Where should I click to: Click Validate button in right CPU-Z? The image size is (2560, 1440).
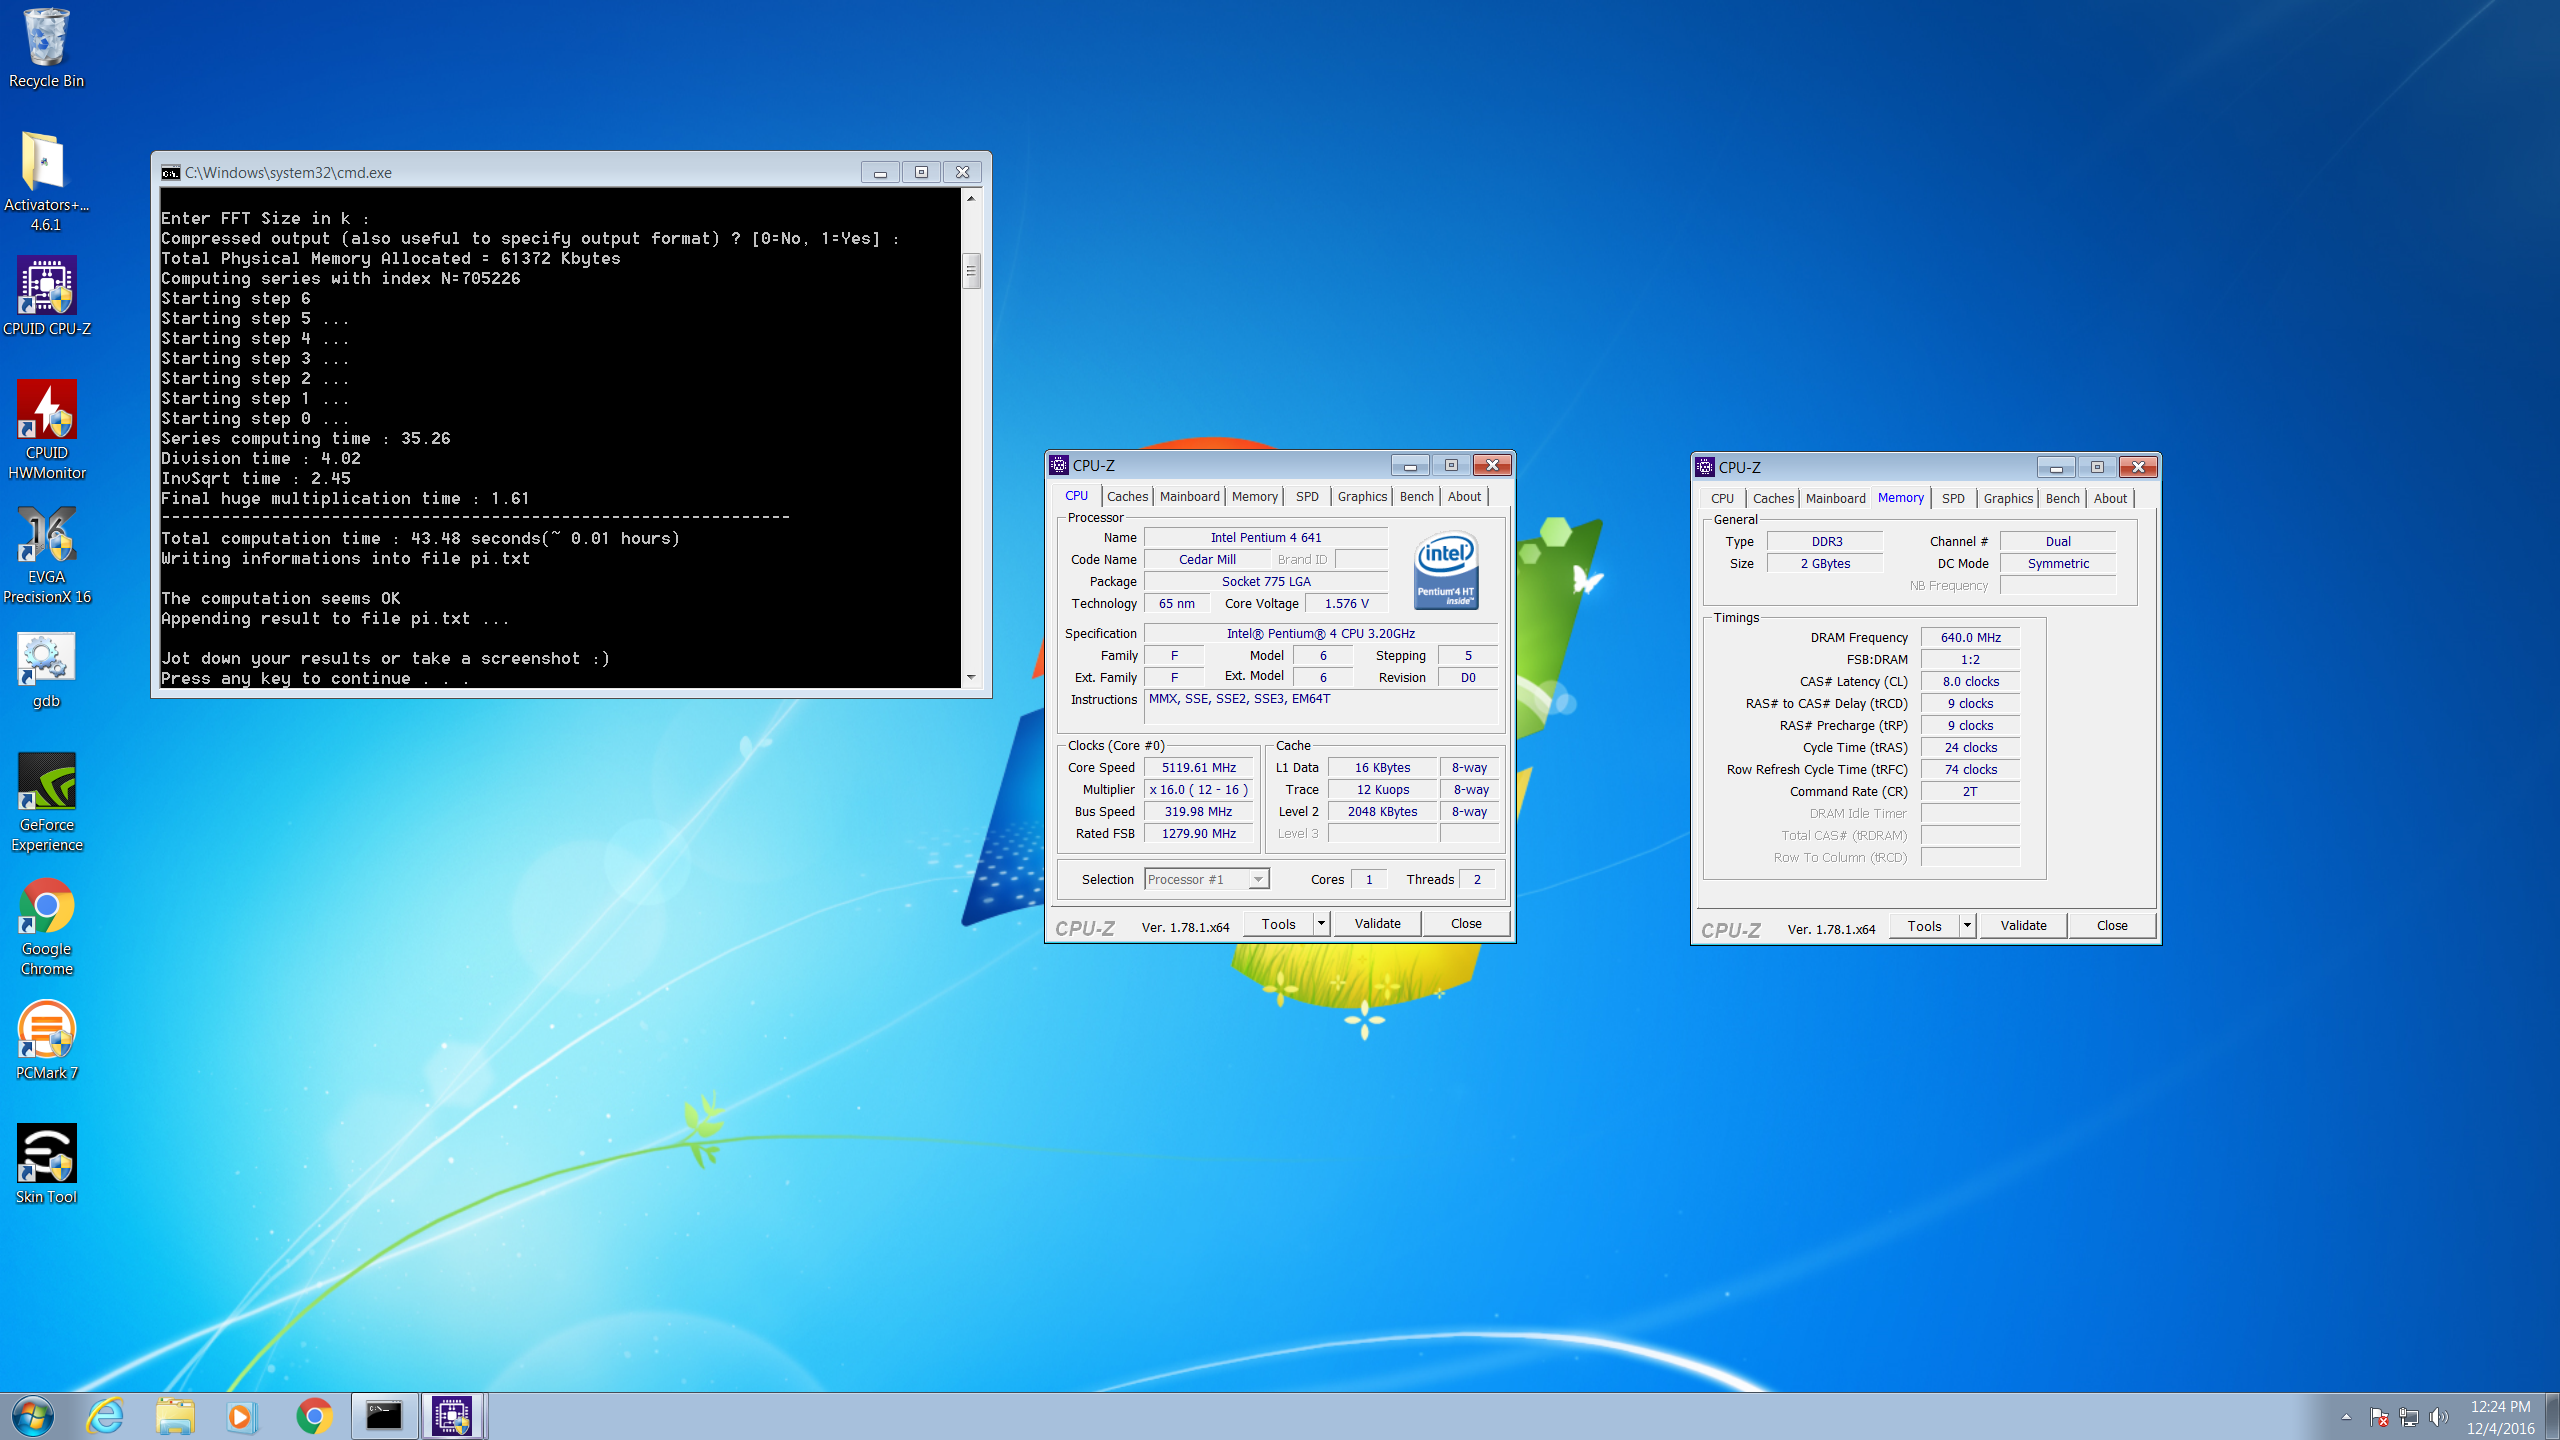[2023, 926]
